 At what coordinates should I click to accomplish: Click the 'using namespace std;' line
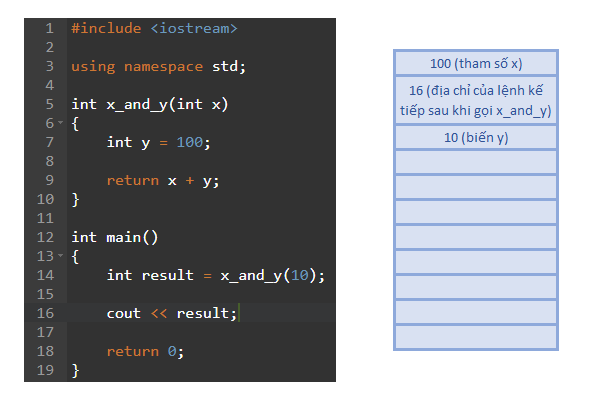coord(158,66)
